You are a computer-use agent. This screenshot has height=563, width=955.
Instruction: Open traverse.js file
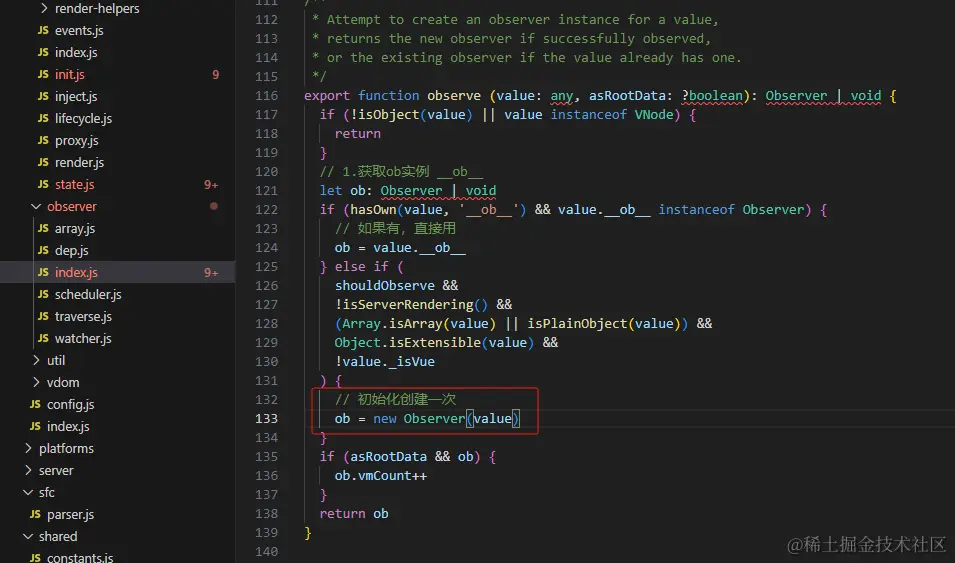point(83,316)
